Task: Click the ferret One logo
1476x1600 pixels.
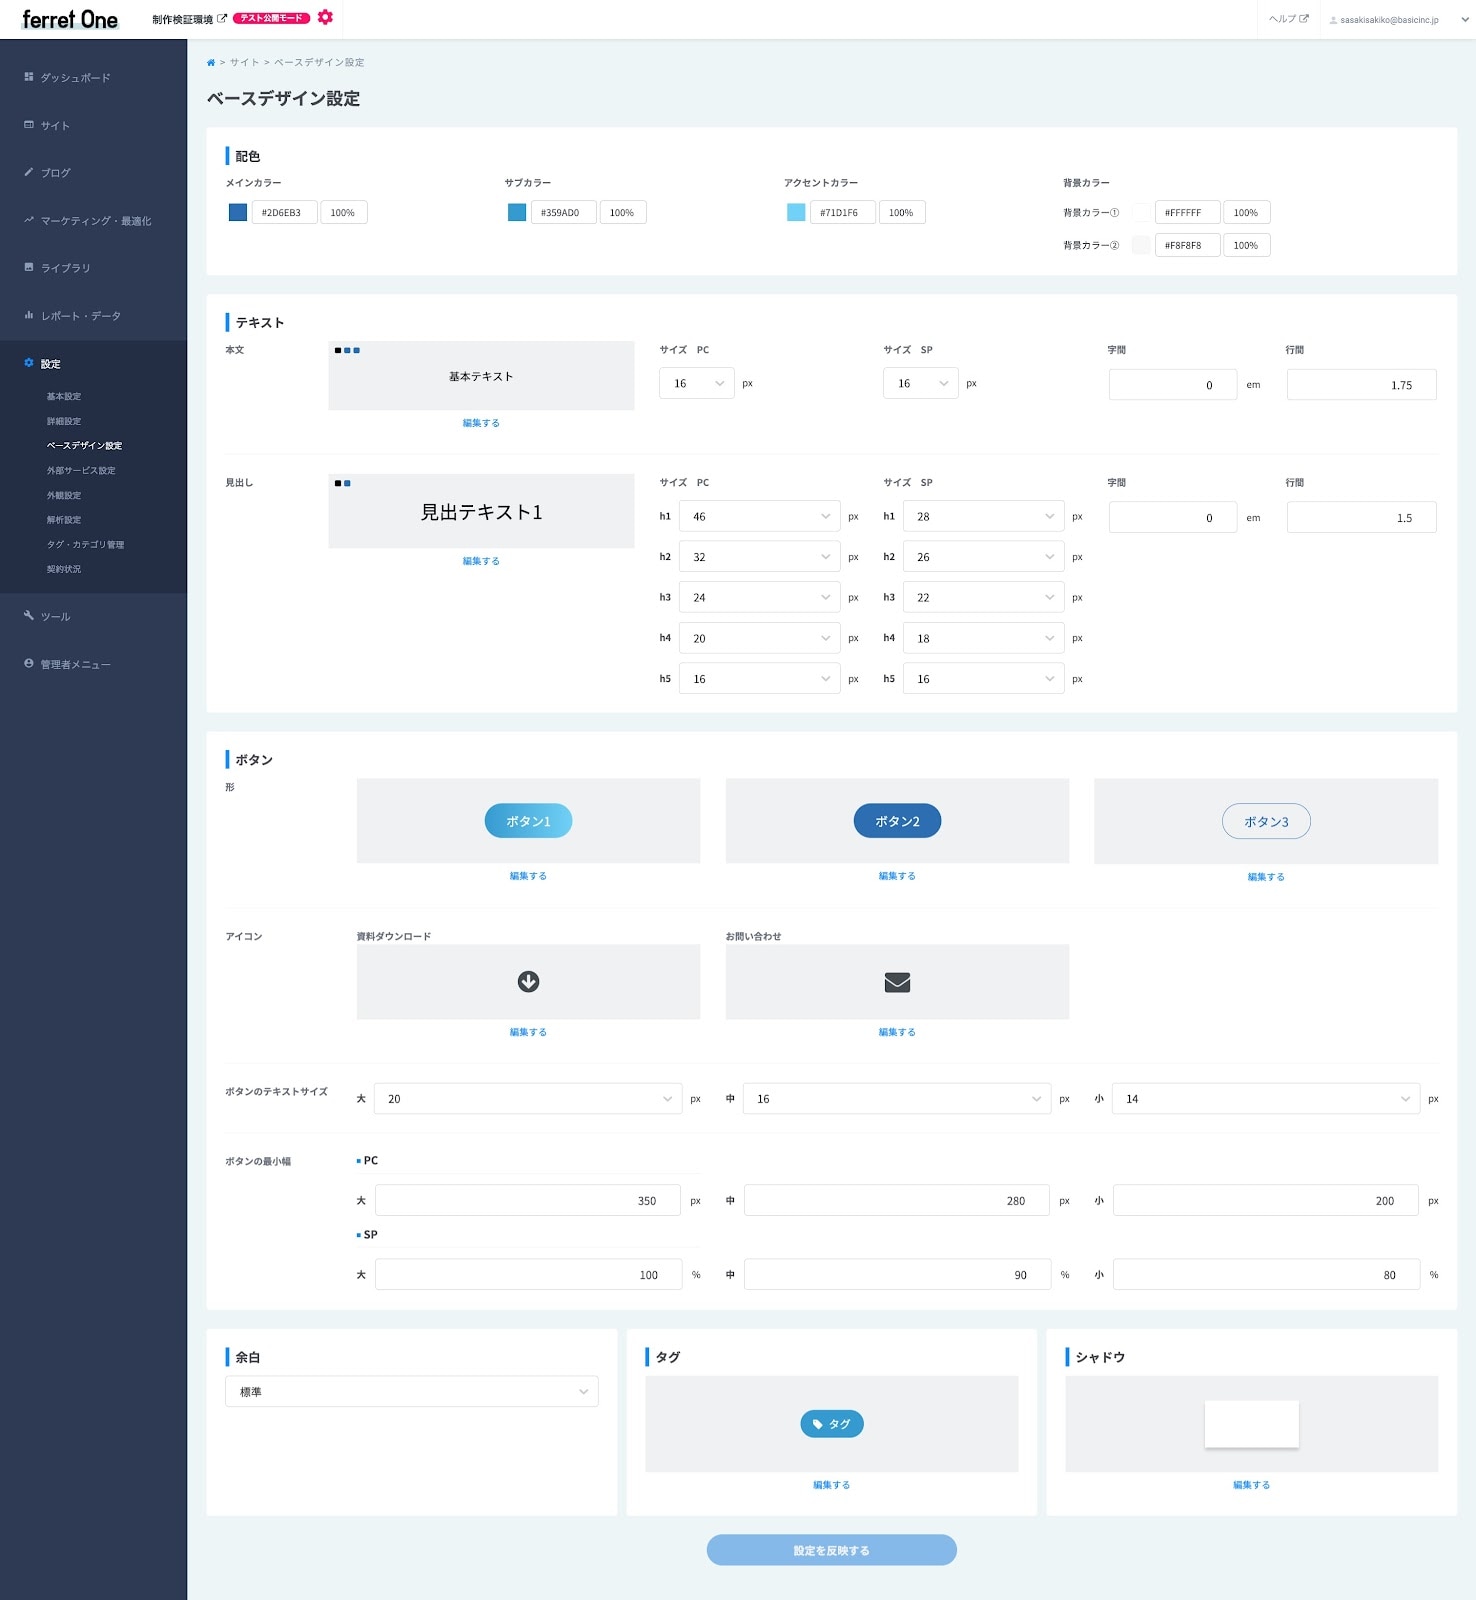Action: [70, 19]
